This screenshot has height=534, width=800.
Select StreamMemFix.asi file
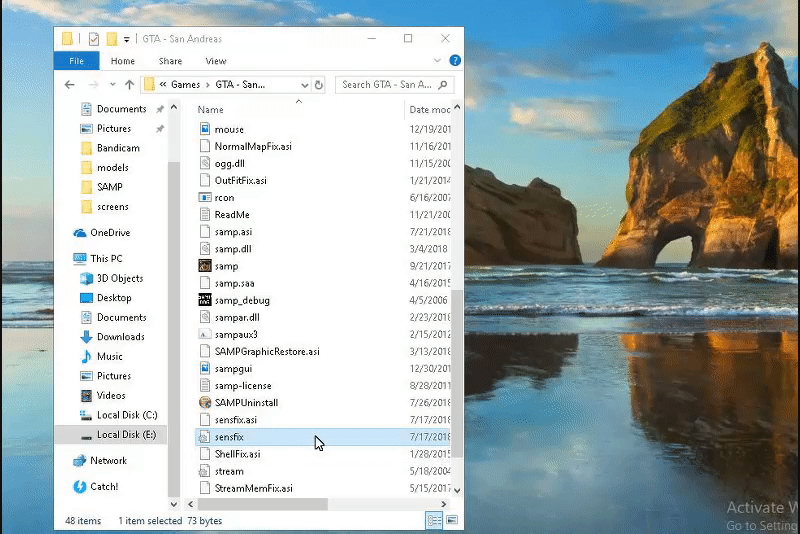coord(254,488)
